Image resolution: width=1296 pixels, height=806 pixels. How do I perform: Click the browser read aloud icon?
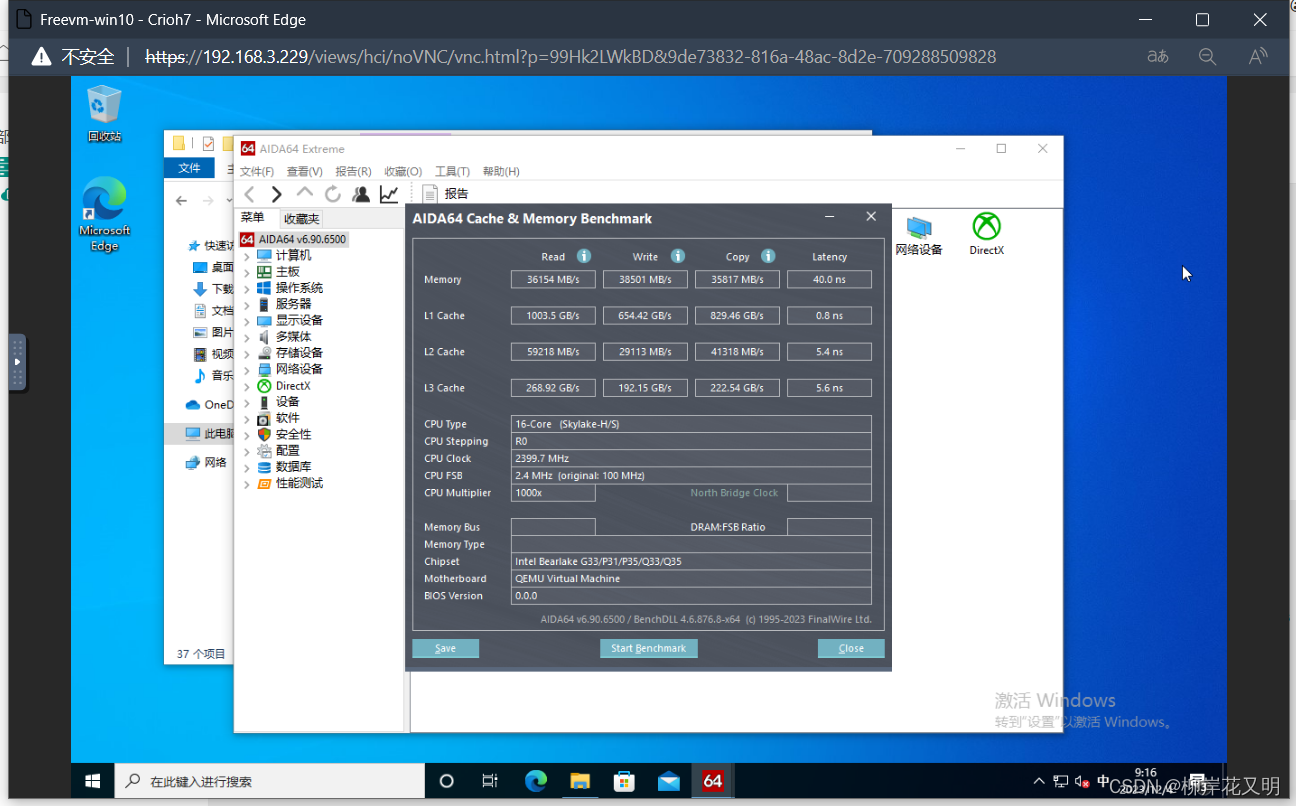pos(1258,57)
